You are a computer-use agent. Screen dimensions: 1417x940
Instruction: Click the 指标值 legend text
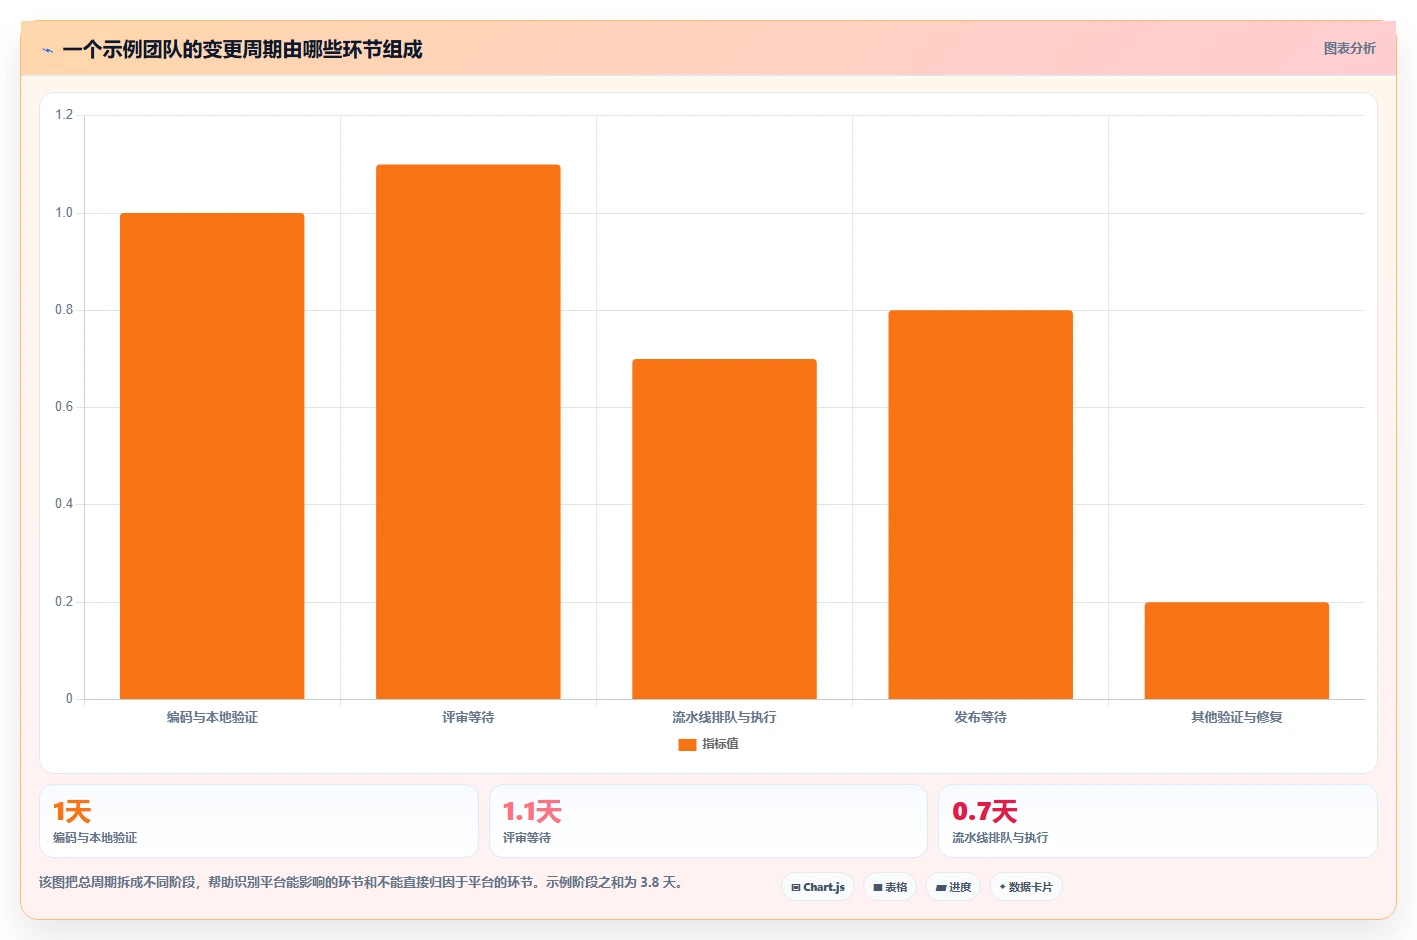point(720,744)
